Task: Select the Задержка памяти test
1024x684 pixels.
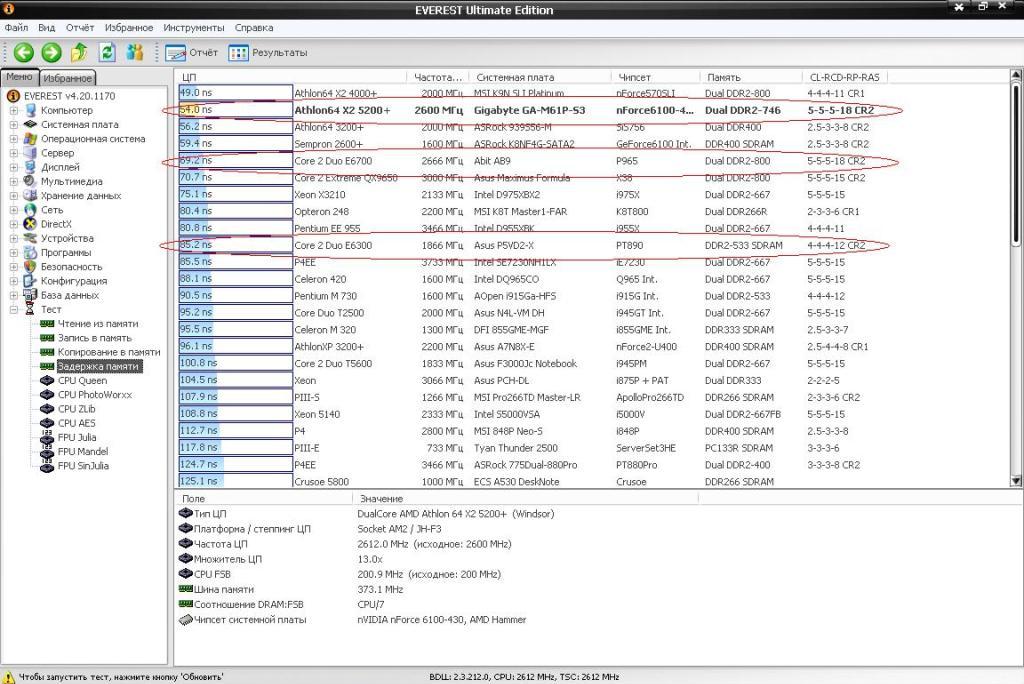Action: tap(99, 366)
